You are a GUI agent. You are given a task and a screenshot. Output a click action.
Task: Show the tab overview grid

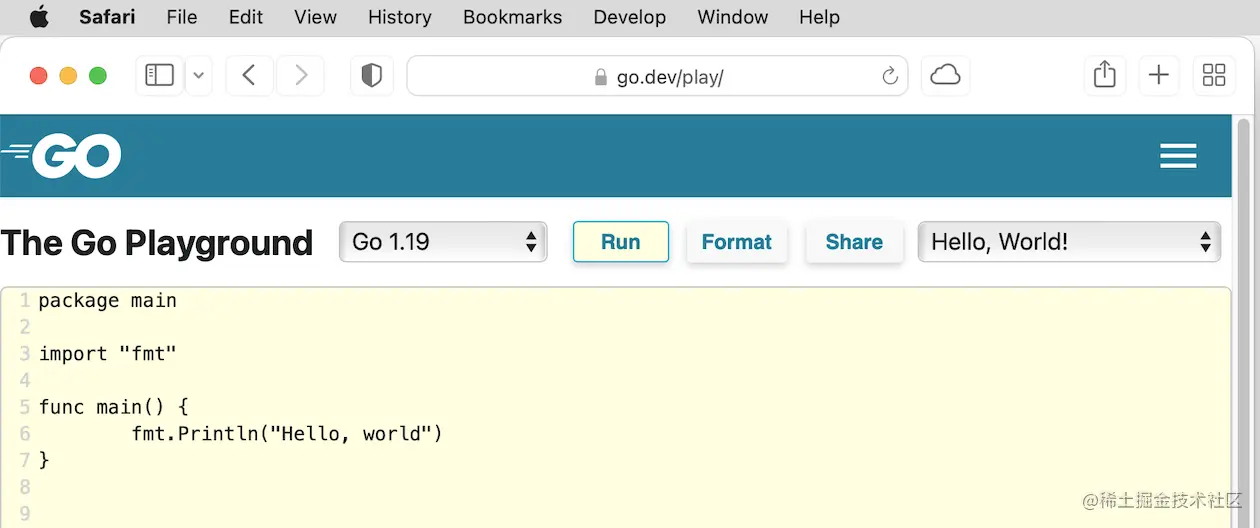pos(1214,76)
